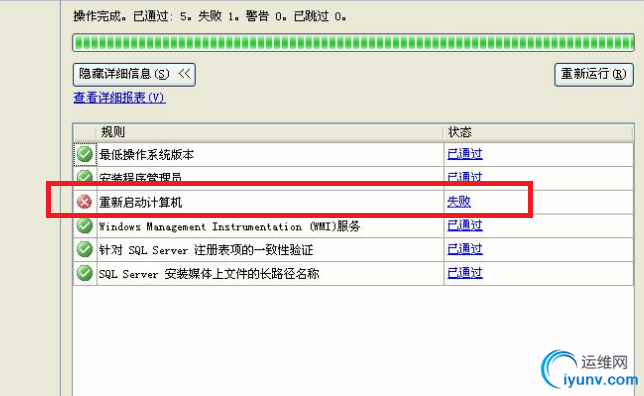The image size is (644, 396).
Task: Open 已通过 link for 安装程序管理员 rule
Action: pos(465,177)
